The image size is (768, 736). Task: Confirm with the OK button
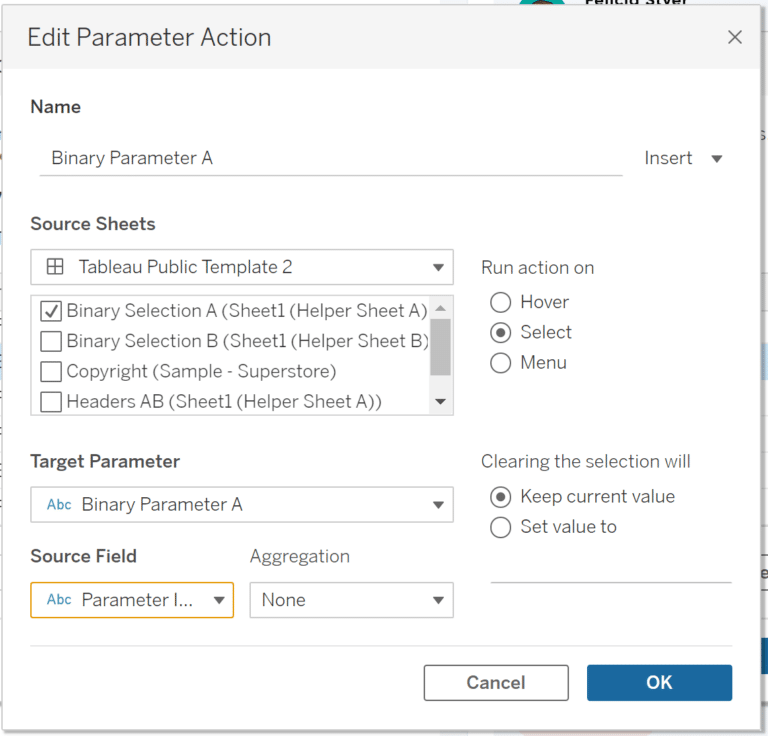click(659, 683)
